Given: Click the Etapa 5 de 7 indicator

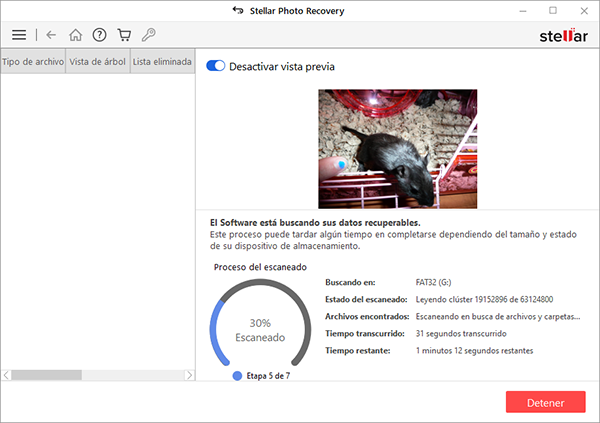Looking at the screenshot, I should [261, 376].
